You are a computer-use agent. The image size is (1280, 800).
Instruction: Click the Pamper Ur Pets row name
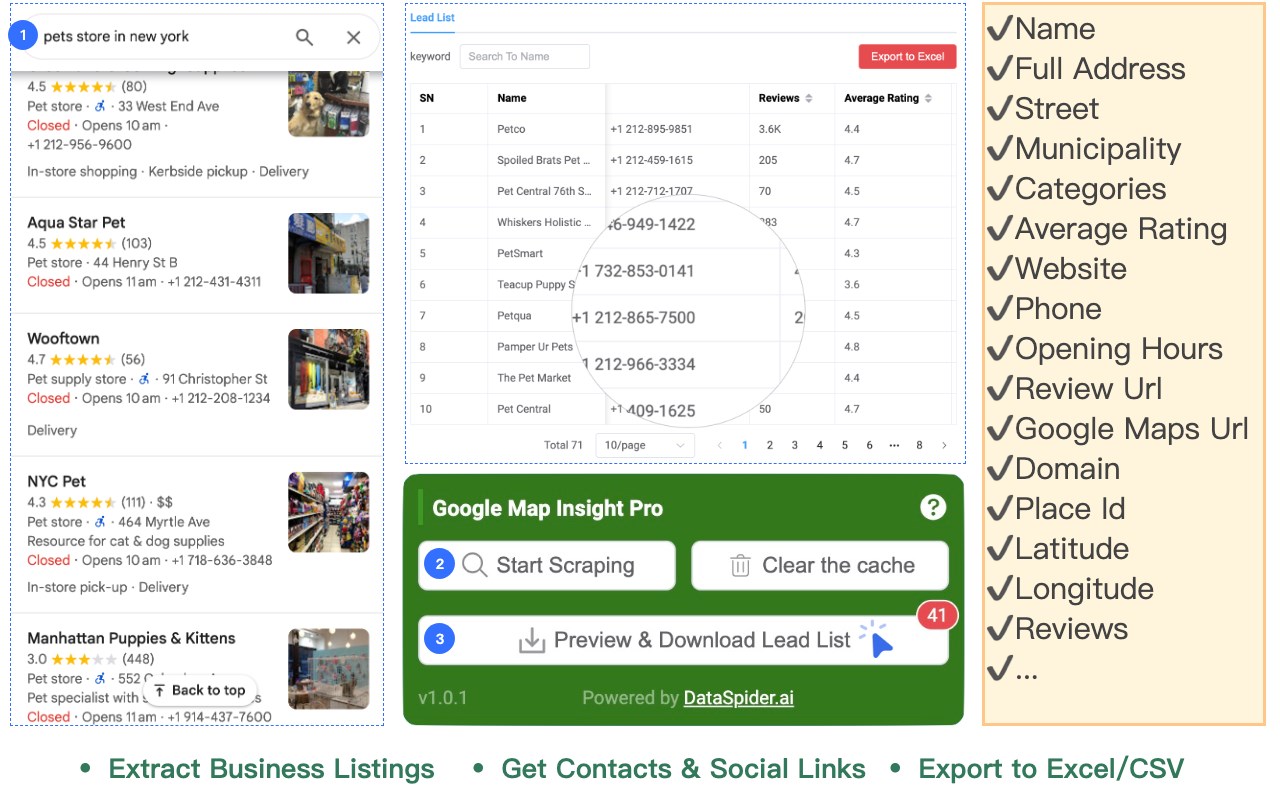(535, 347)
